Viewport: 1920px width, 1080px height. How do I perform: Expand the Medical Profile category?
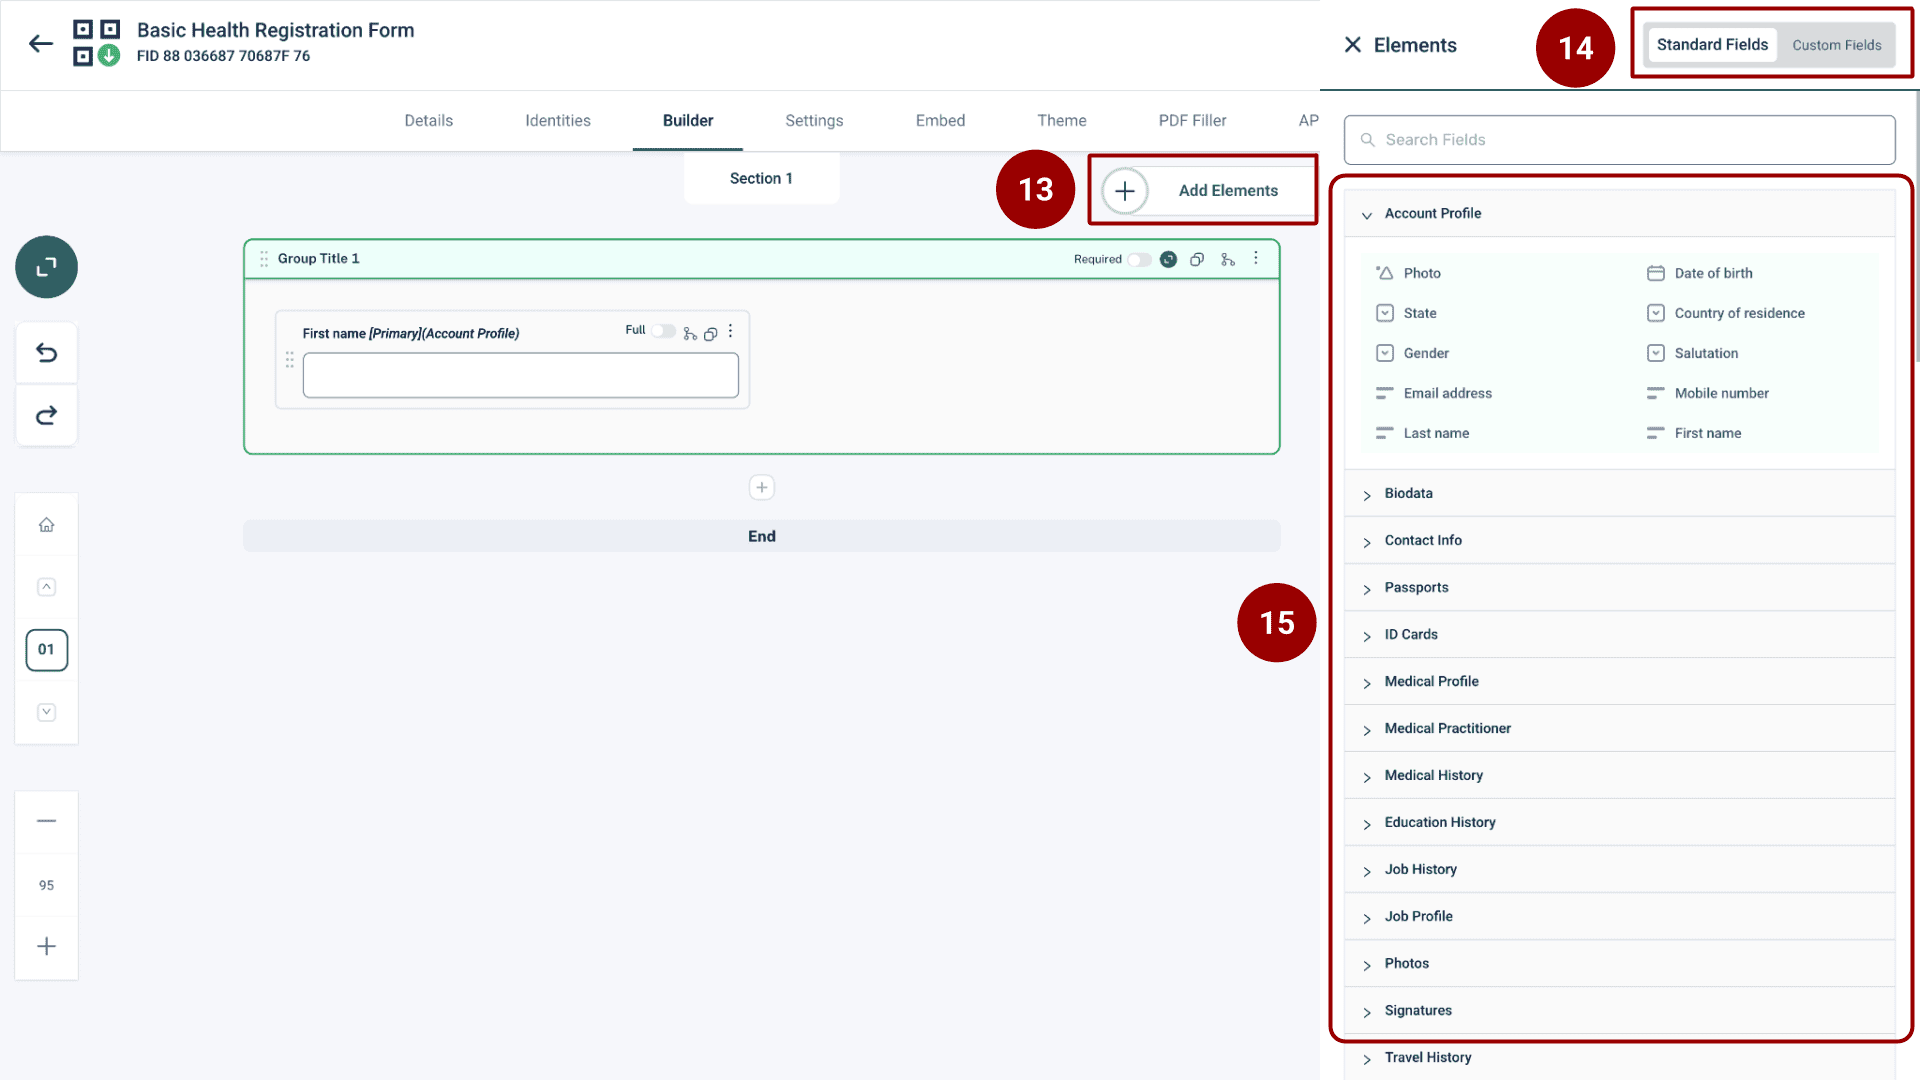[x=1431, y=681]
